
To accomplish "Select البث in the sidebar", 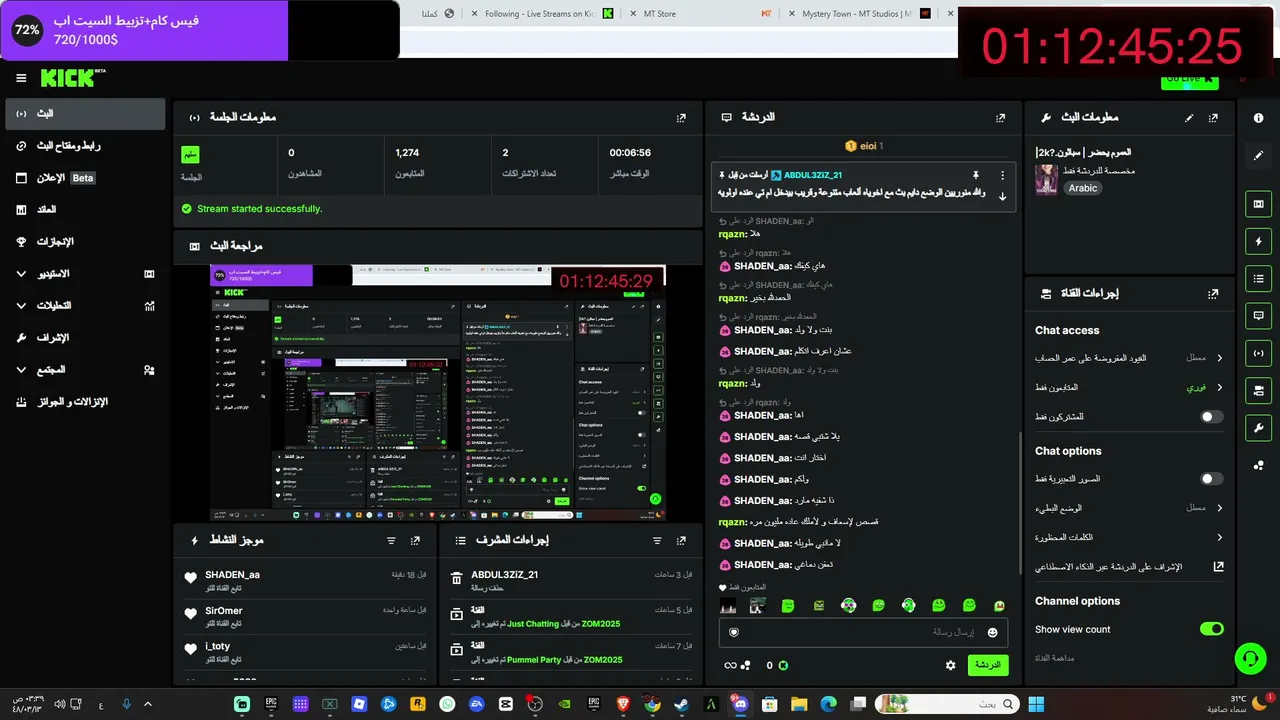I will point(85,114).
